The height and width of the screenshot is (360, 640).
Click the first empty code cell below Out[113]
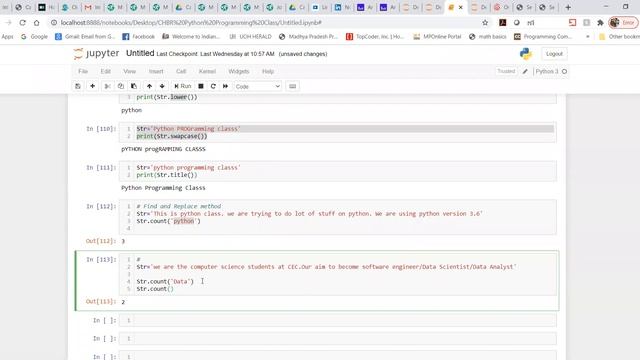coord(337,320)
